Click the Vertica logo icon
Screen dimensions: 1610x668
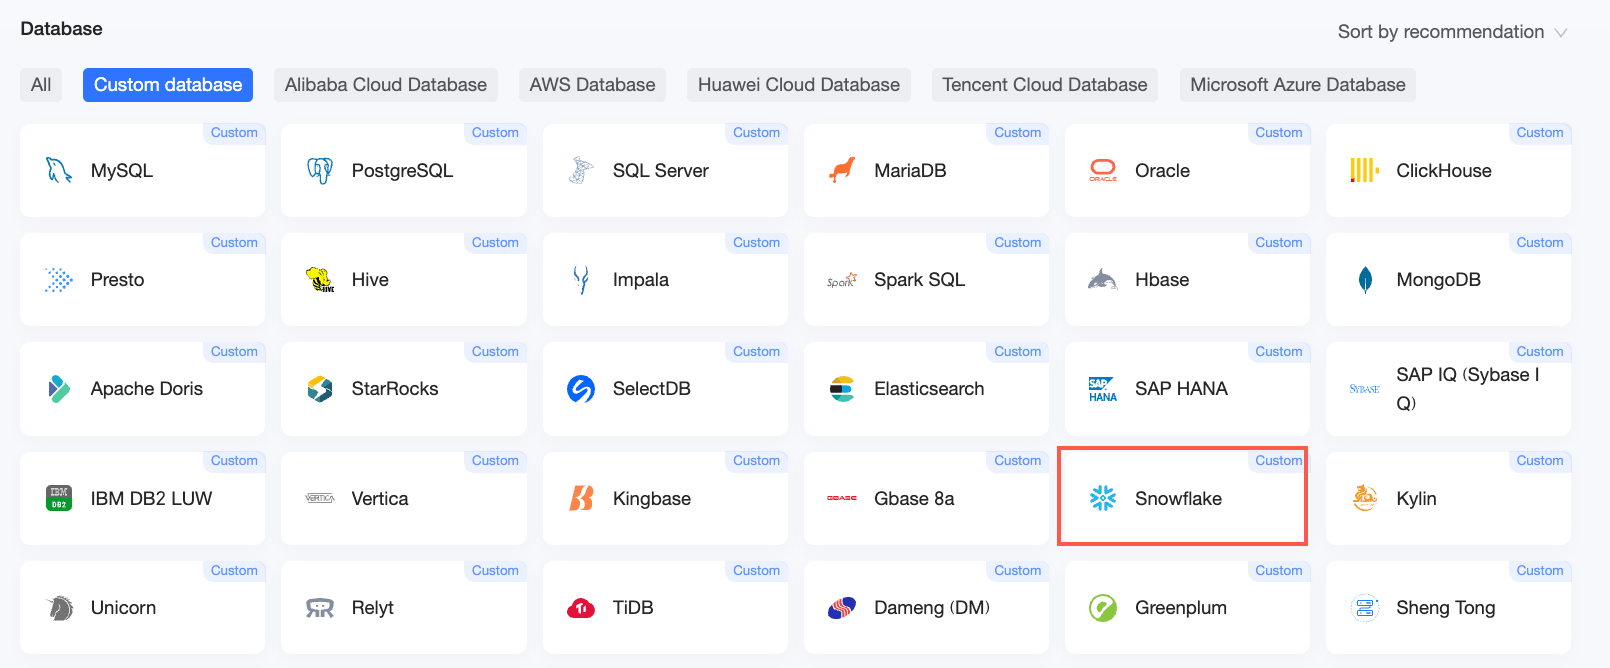(320, 498)
